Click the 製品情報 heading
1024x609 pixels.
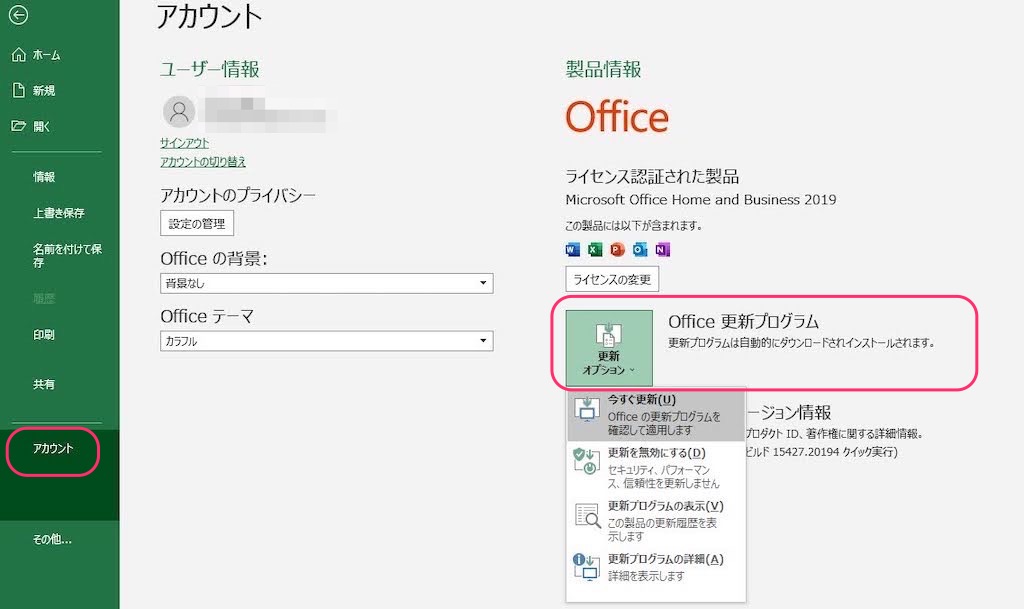coord(603,69)
